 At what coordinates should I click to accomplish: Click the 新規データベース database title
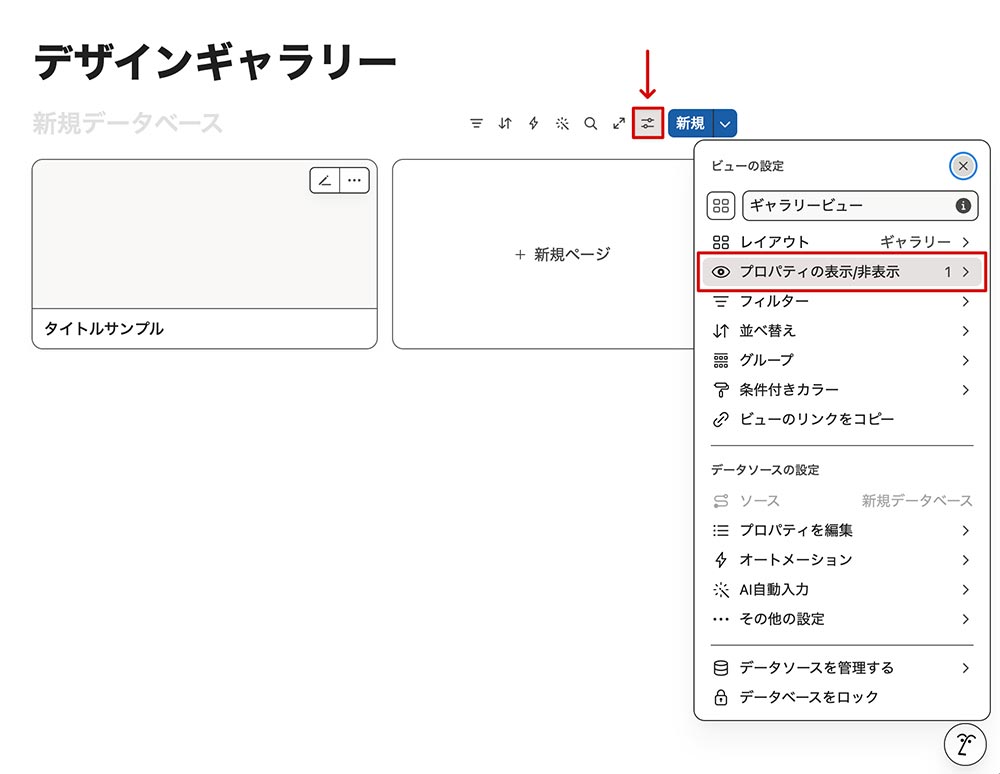pos(128,123)
